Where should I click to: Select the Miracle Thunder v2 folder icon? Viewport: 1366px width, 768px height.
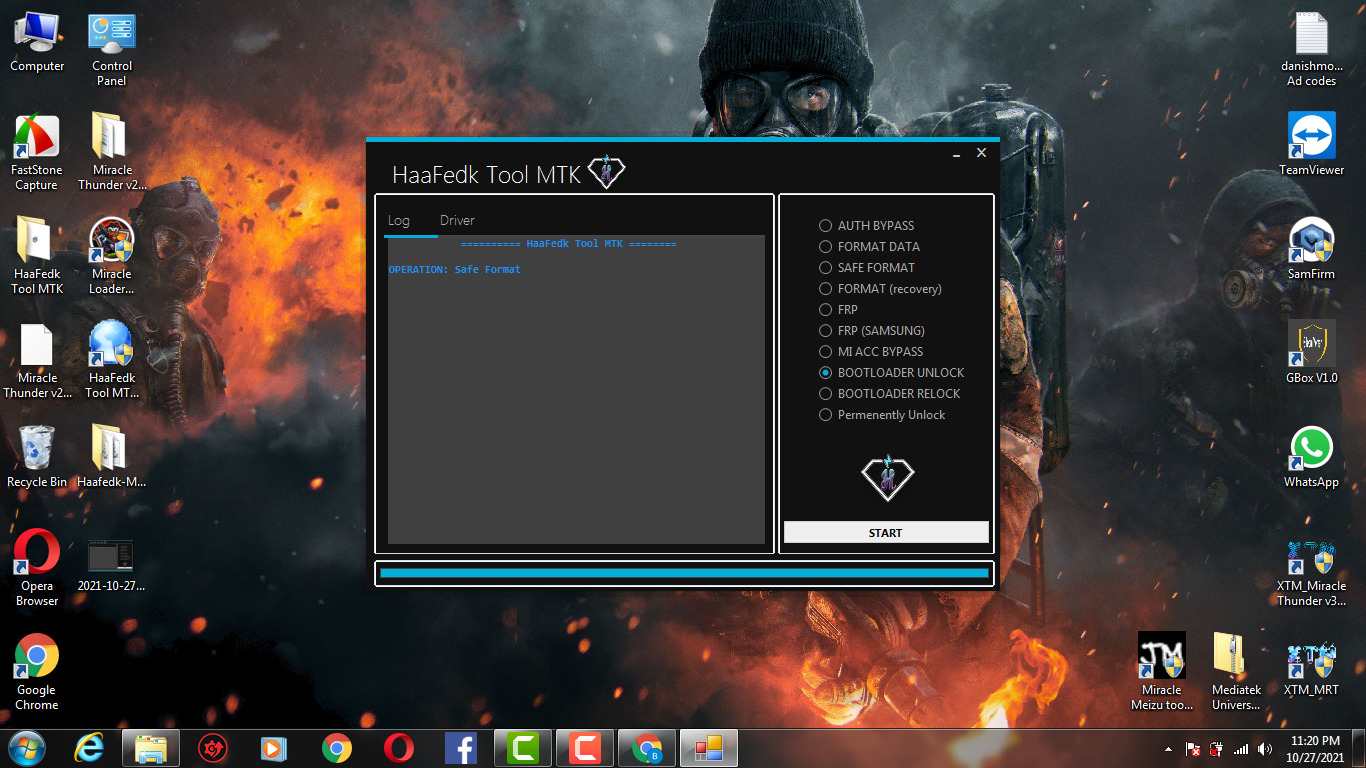click(x=112, y=153)
